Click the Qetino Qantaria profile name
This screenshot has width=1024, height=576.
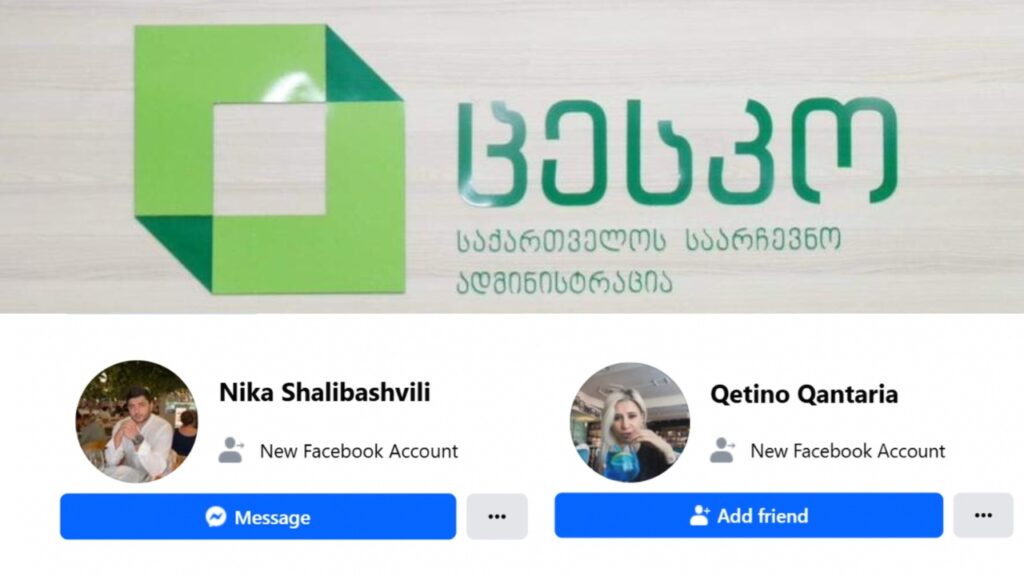pyautogui.click(x=804, y=394)
